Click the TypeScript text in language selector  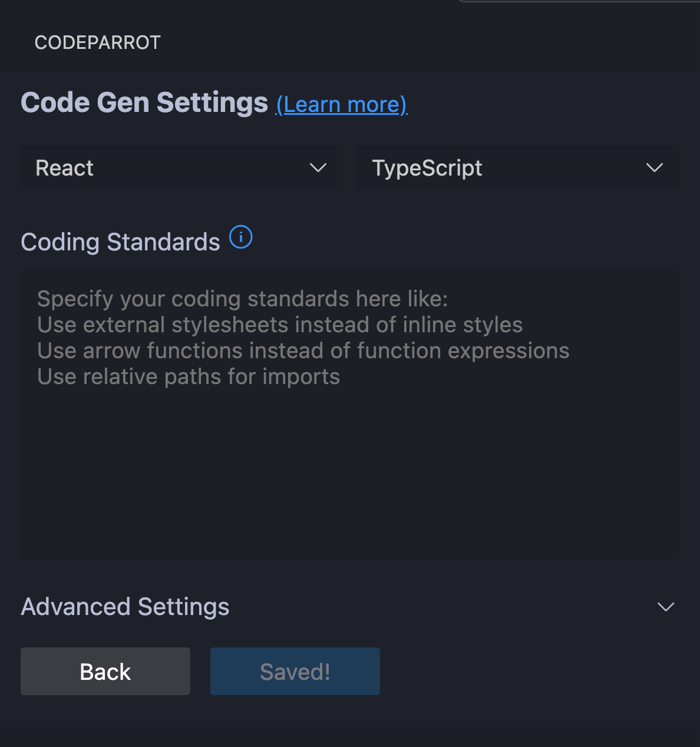coord(427,169)
